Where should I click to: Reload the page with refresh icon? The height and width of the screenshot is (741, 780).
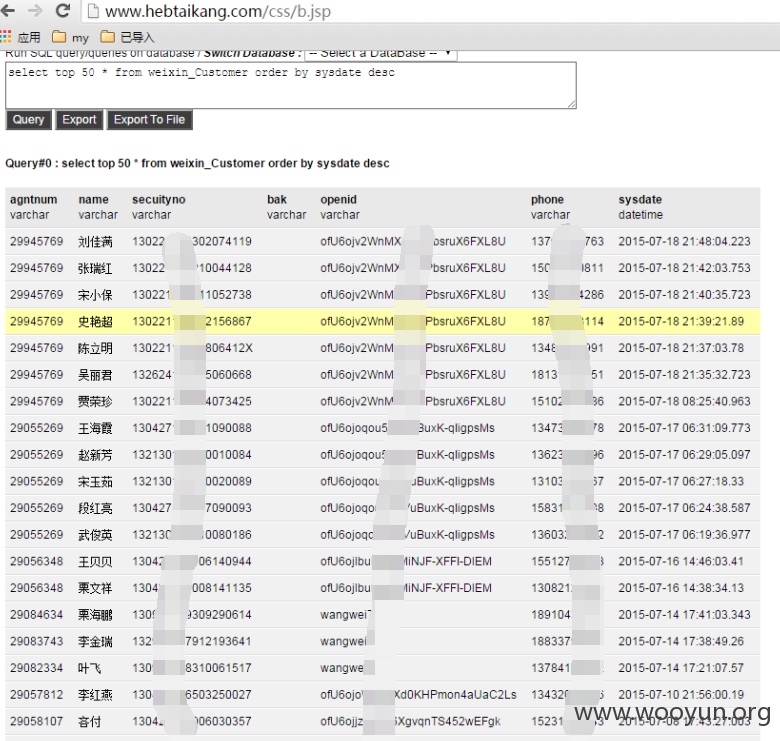pyautogui.click(x=63, y=10)
